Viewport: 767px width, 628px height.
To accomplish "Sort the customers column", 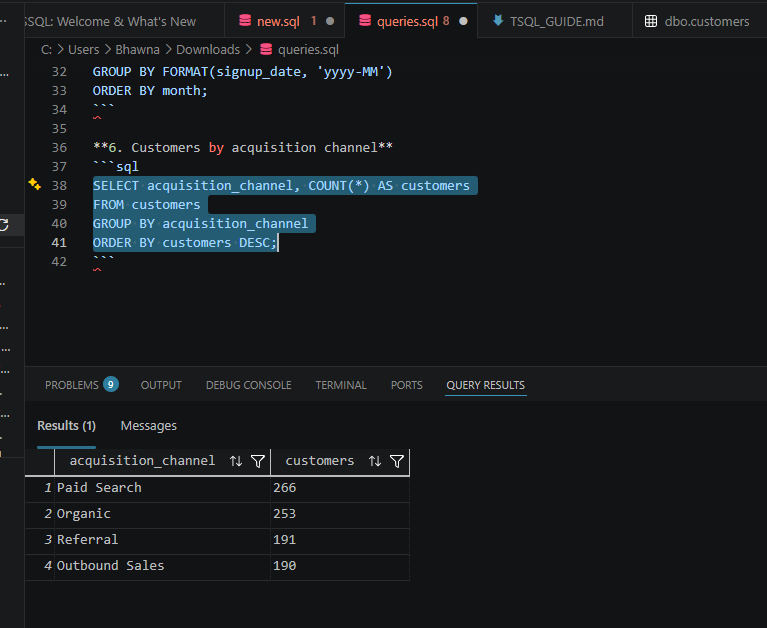I will 375,461.
